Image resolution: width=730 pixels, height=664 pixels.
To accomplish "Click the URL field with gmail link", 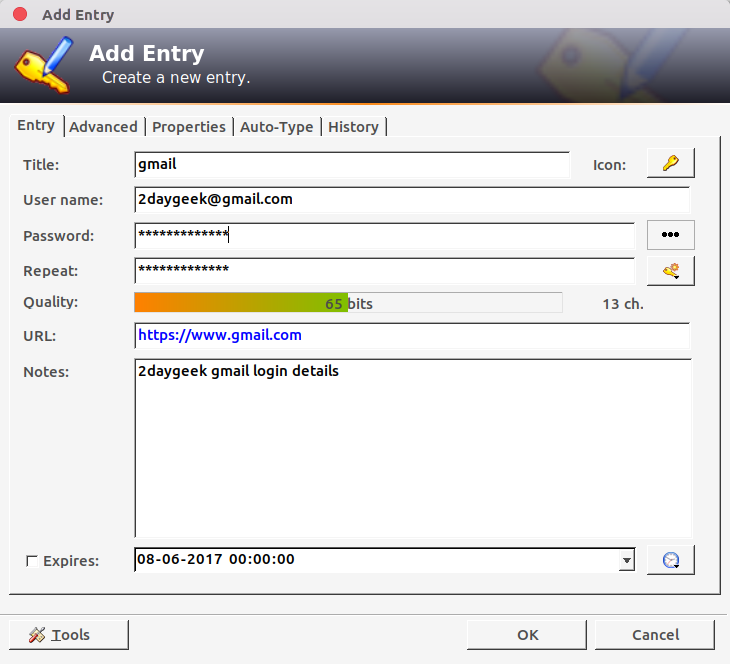I will click(412, 335).
